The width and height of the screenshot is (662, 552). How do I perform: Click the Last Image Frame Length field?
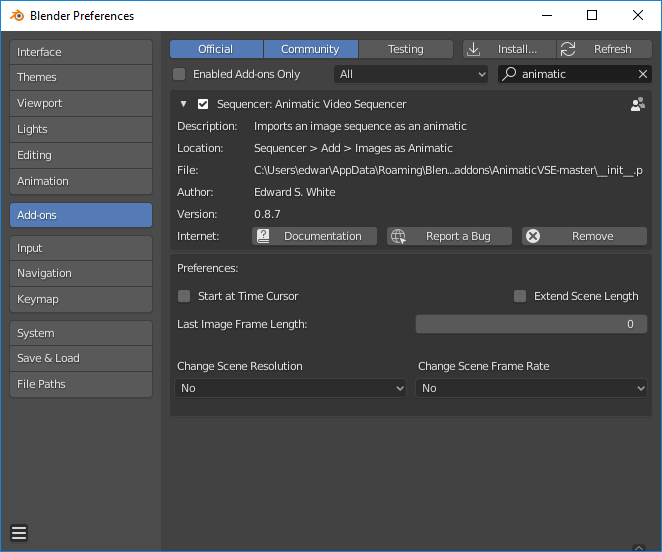[x=531, y=324]
